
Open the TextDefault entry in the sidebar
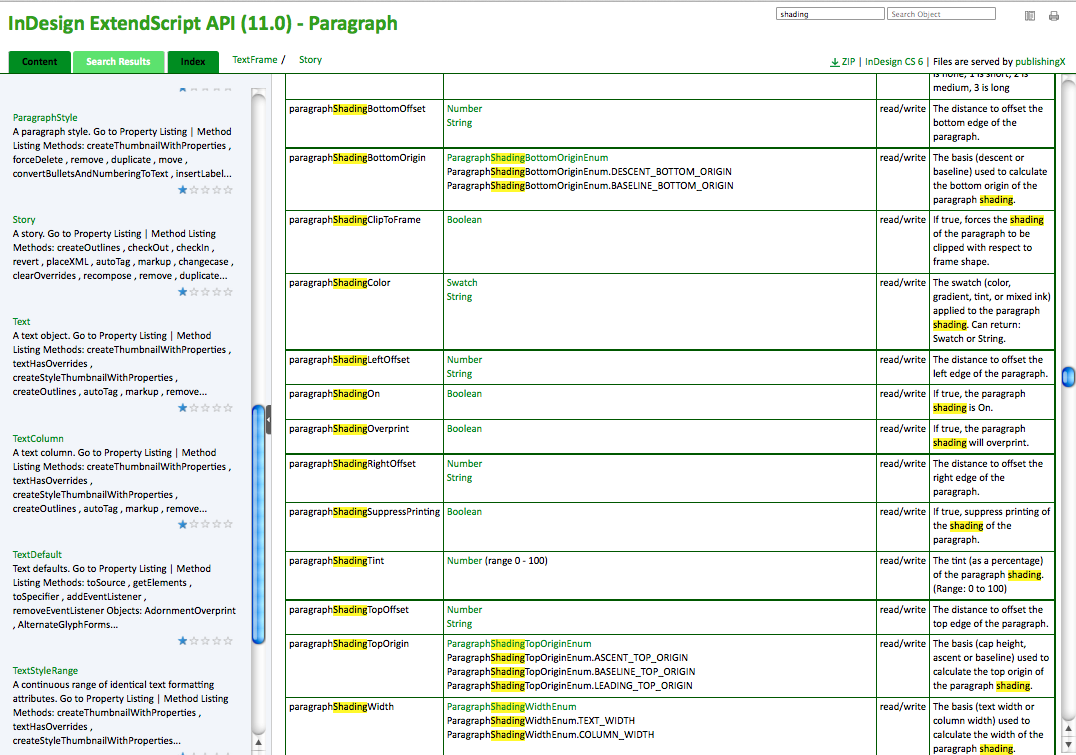pos(38,554)
